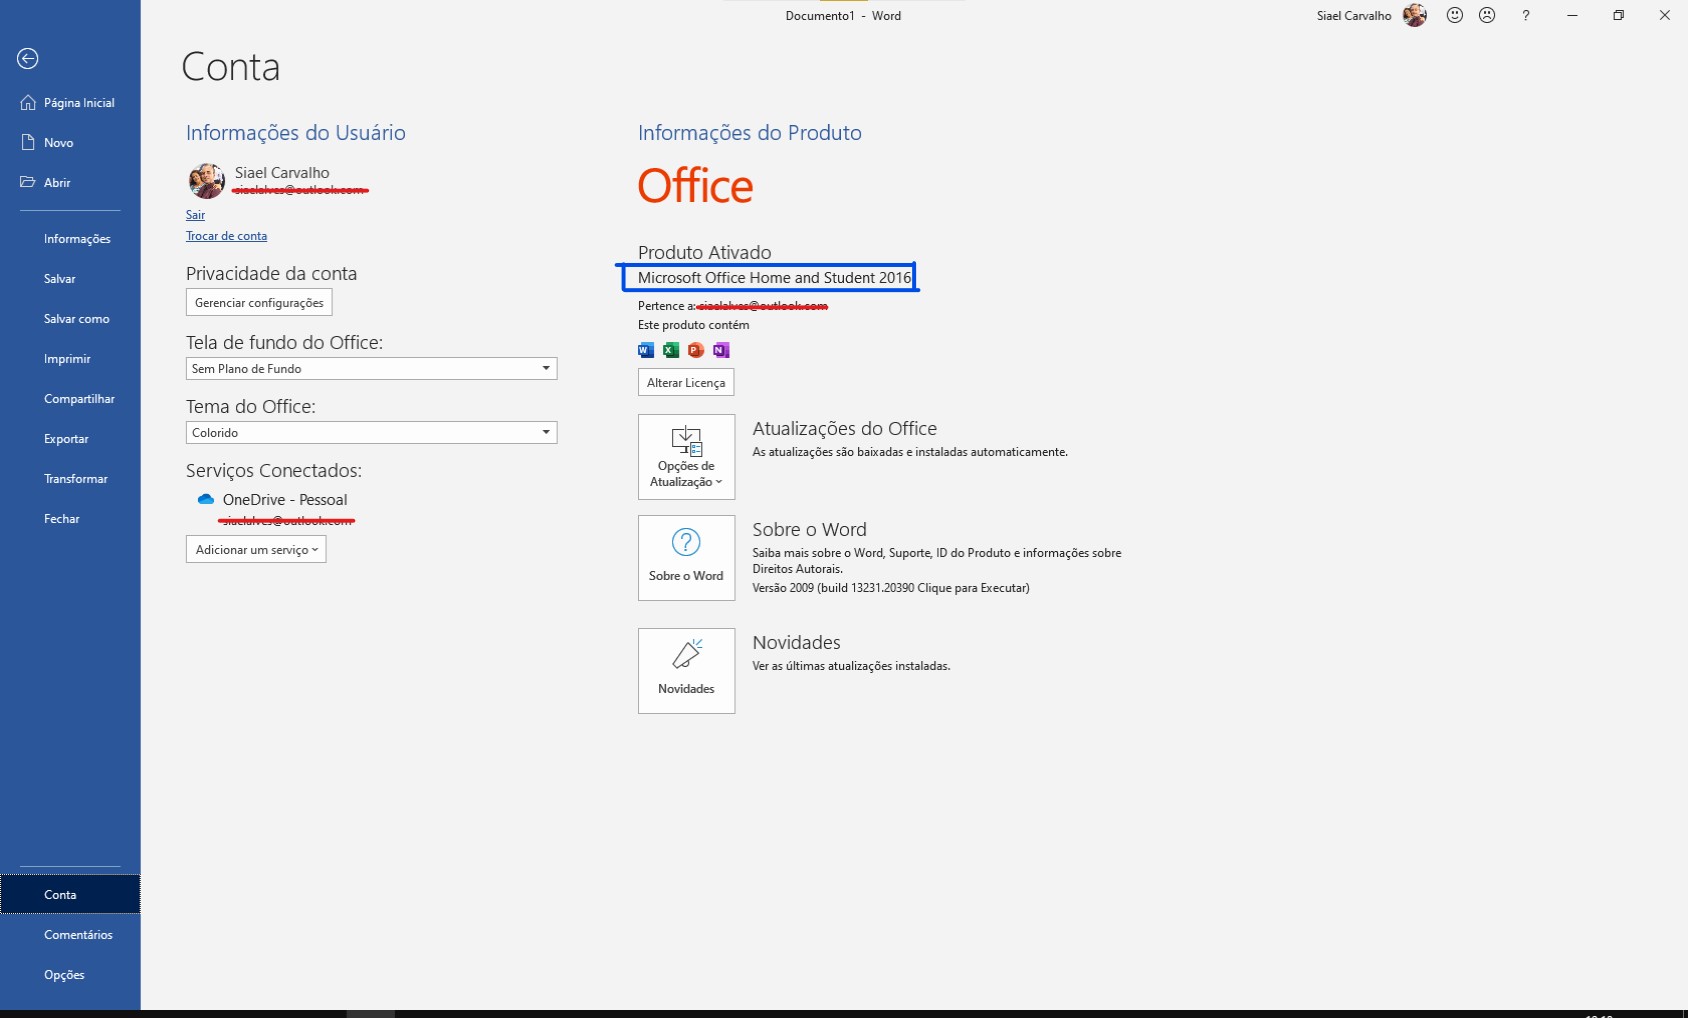Viewport: 1688px width, 1018px height.
Task: Click the Página Inicial home icon
Action: click(28, 103)
